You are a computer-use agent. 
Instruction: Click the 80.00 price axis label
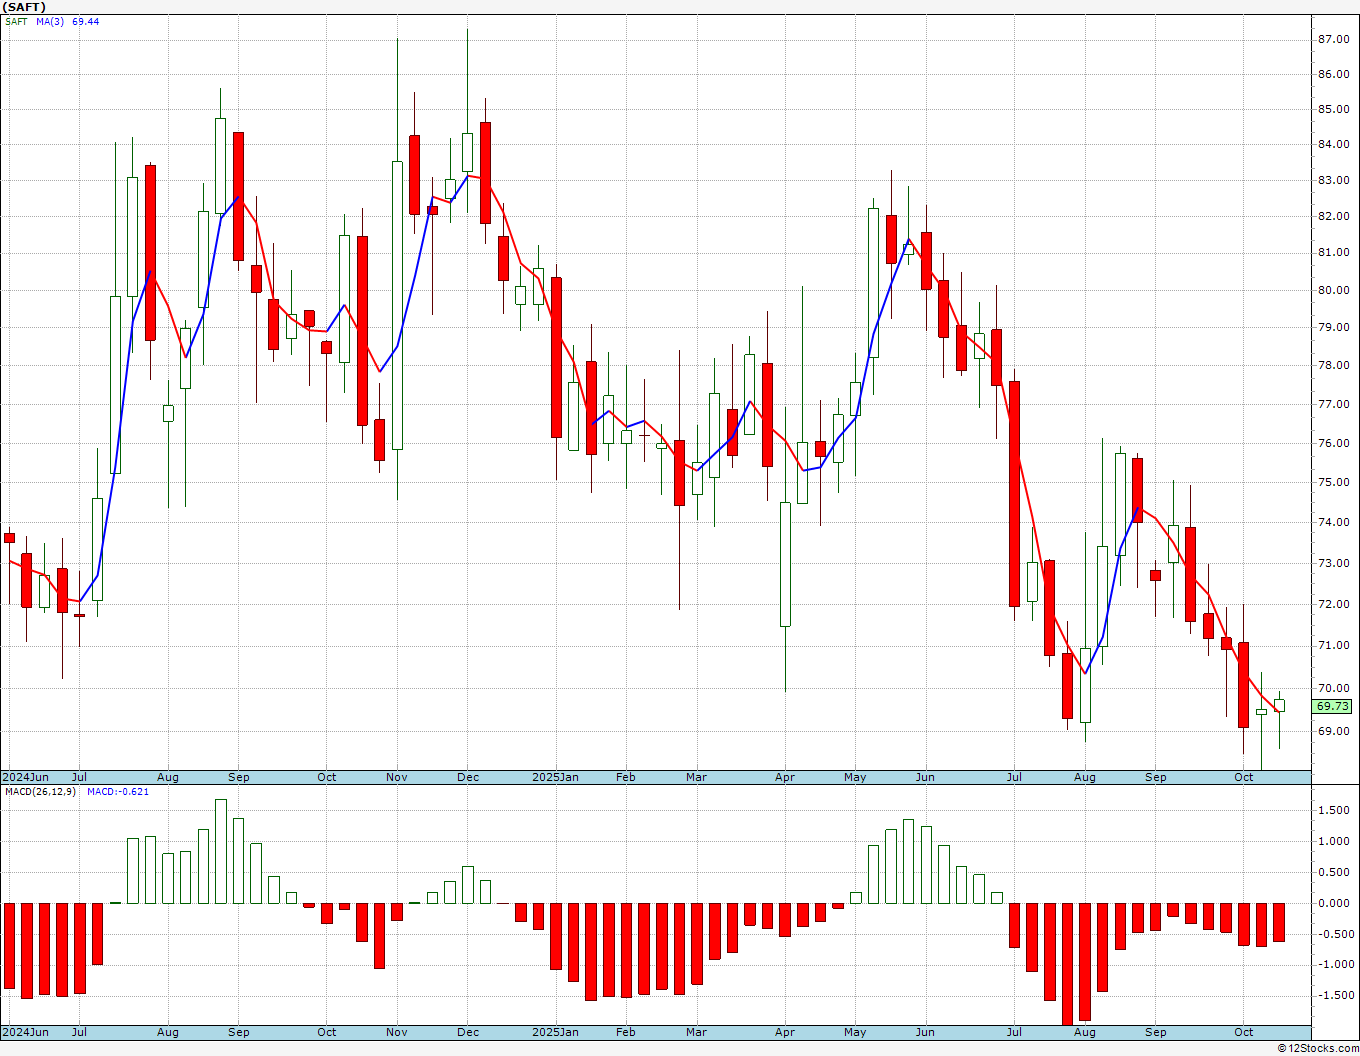(x=1333, y=290)
